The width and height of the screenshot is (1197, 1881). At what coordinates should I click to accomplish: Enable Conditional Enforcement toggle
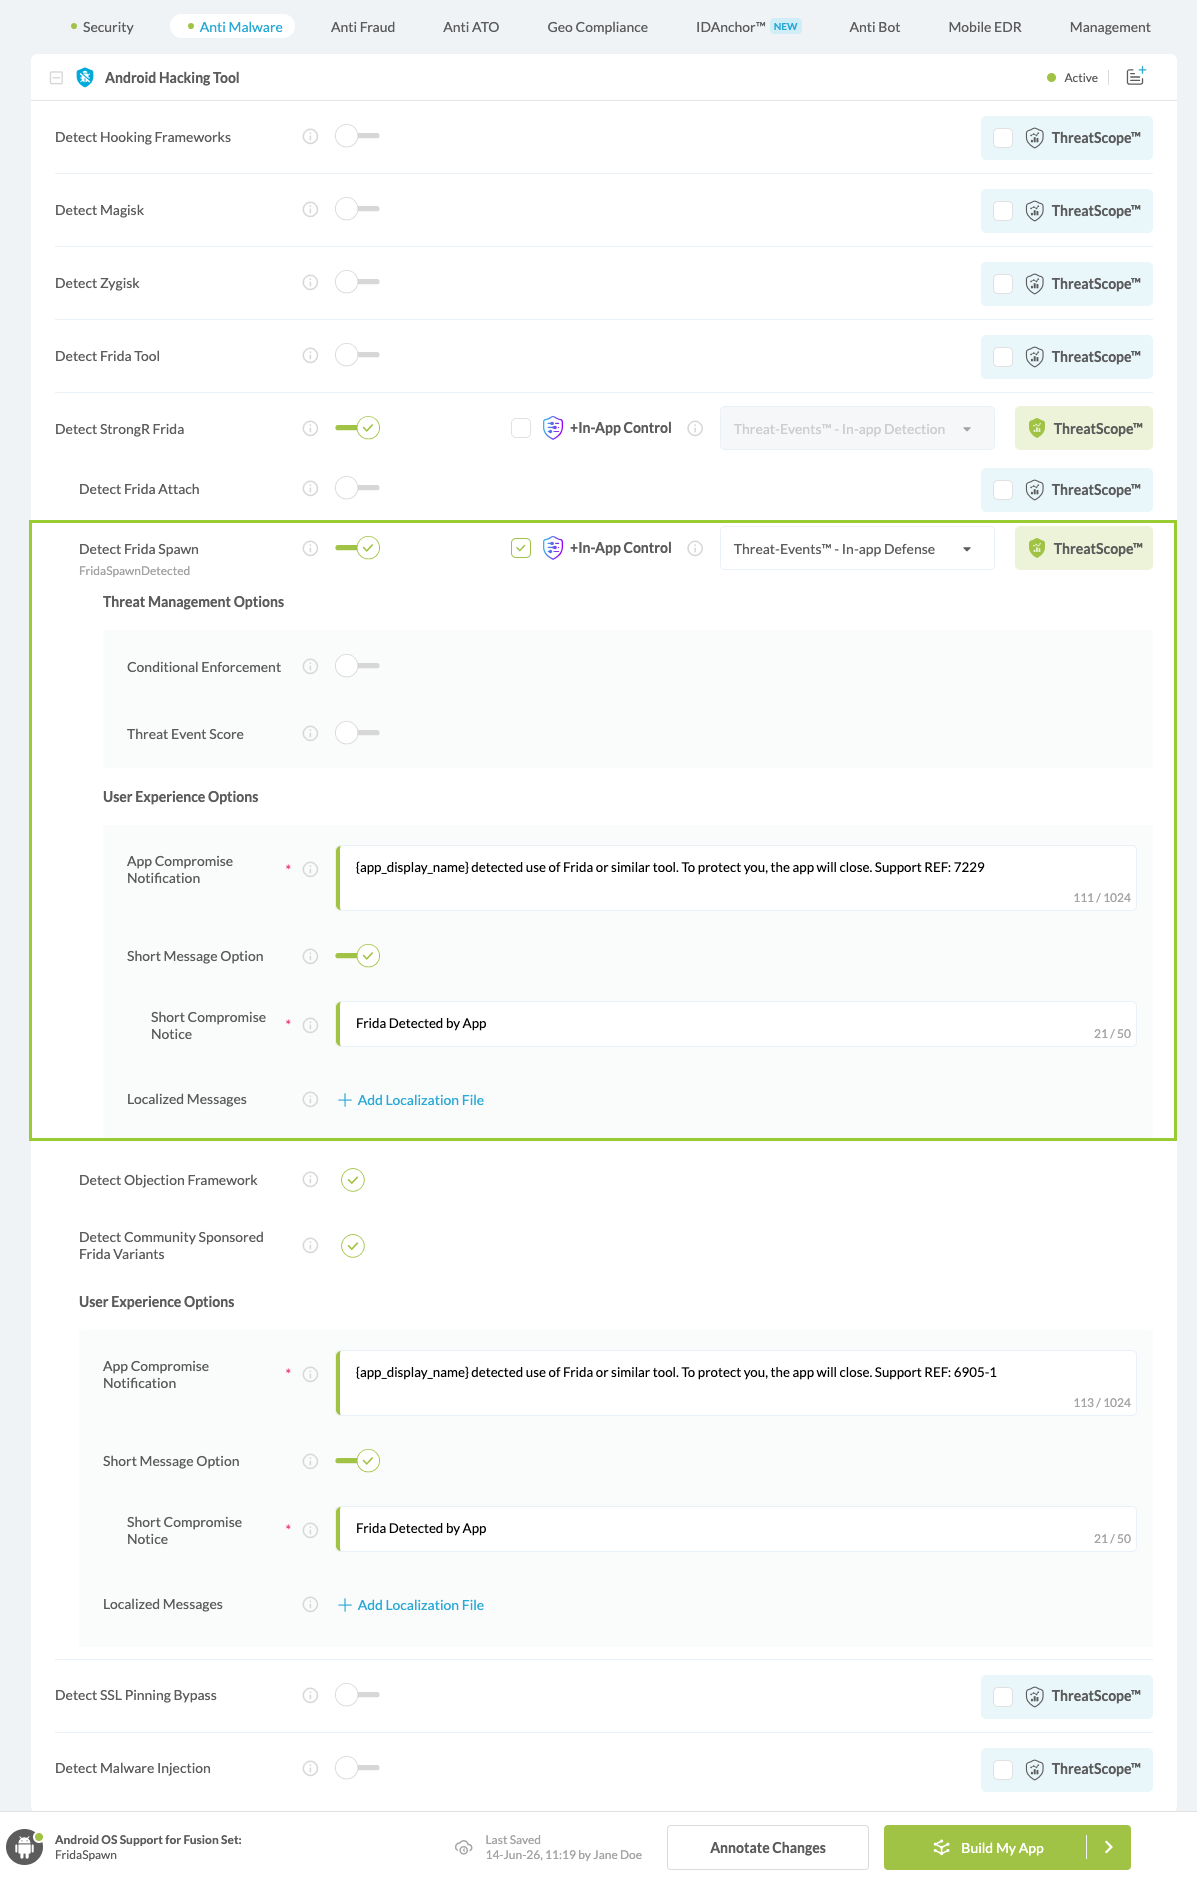[357, 666]
